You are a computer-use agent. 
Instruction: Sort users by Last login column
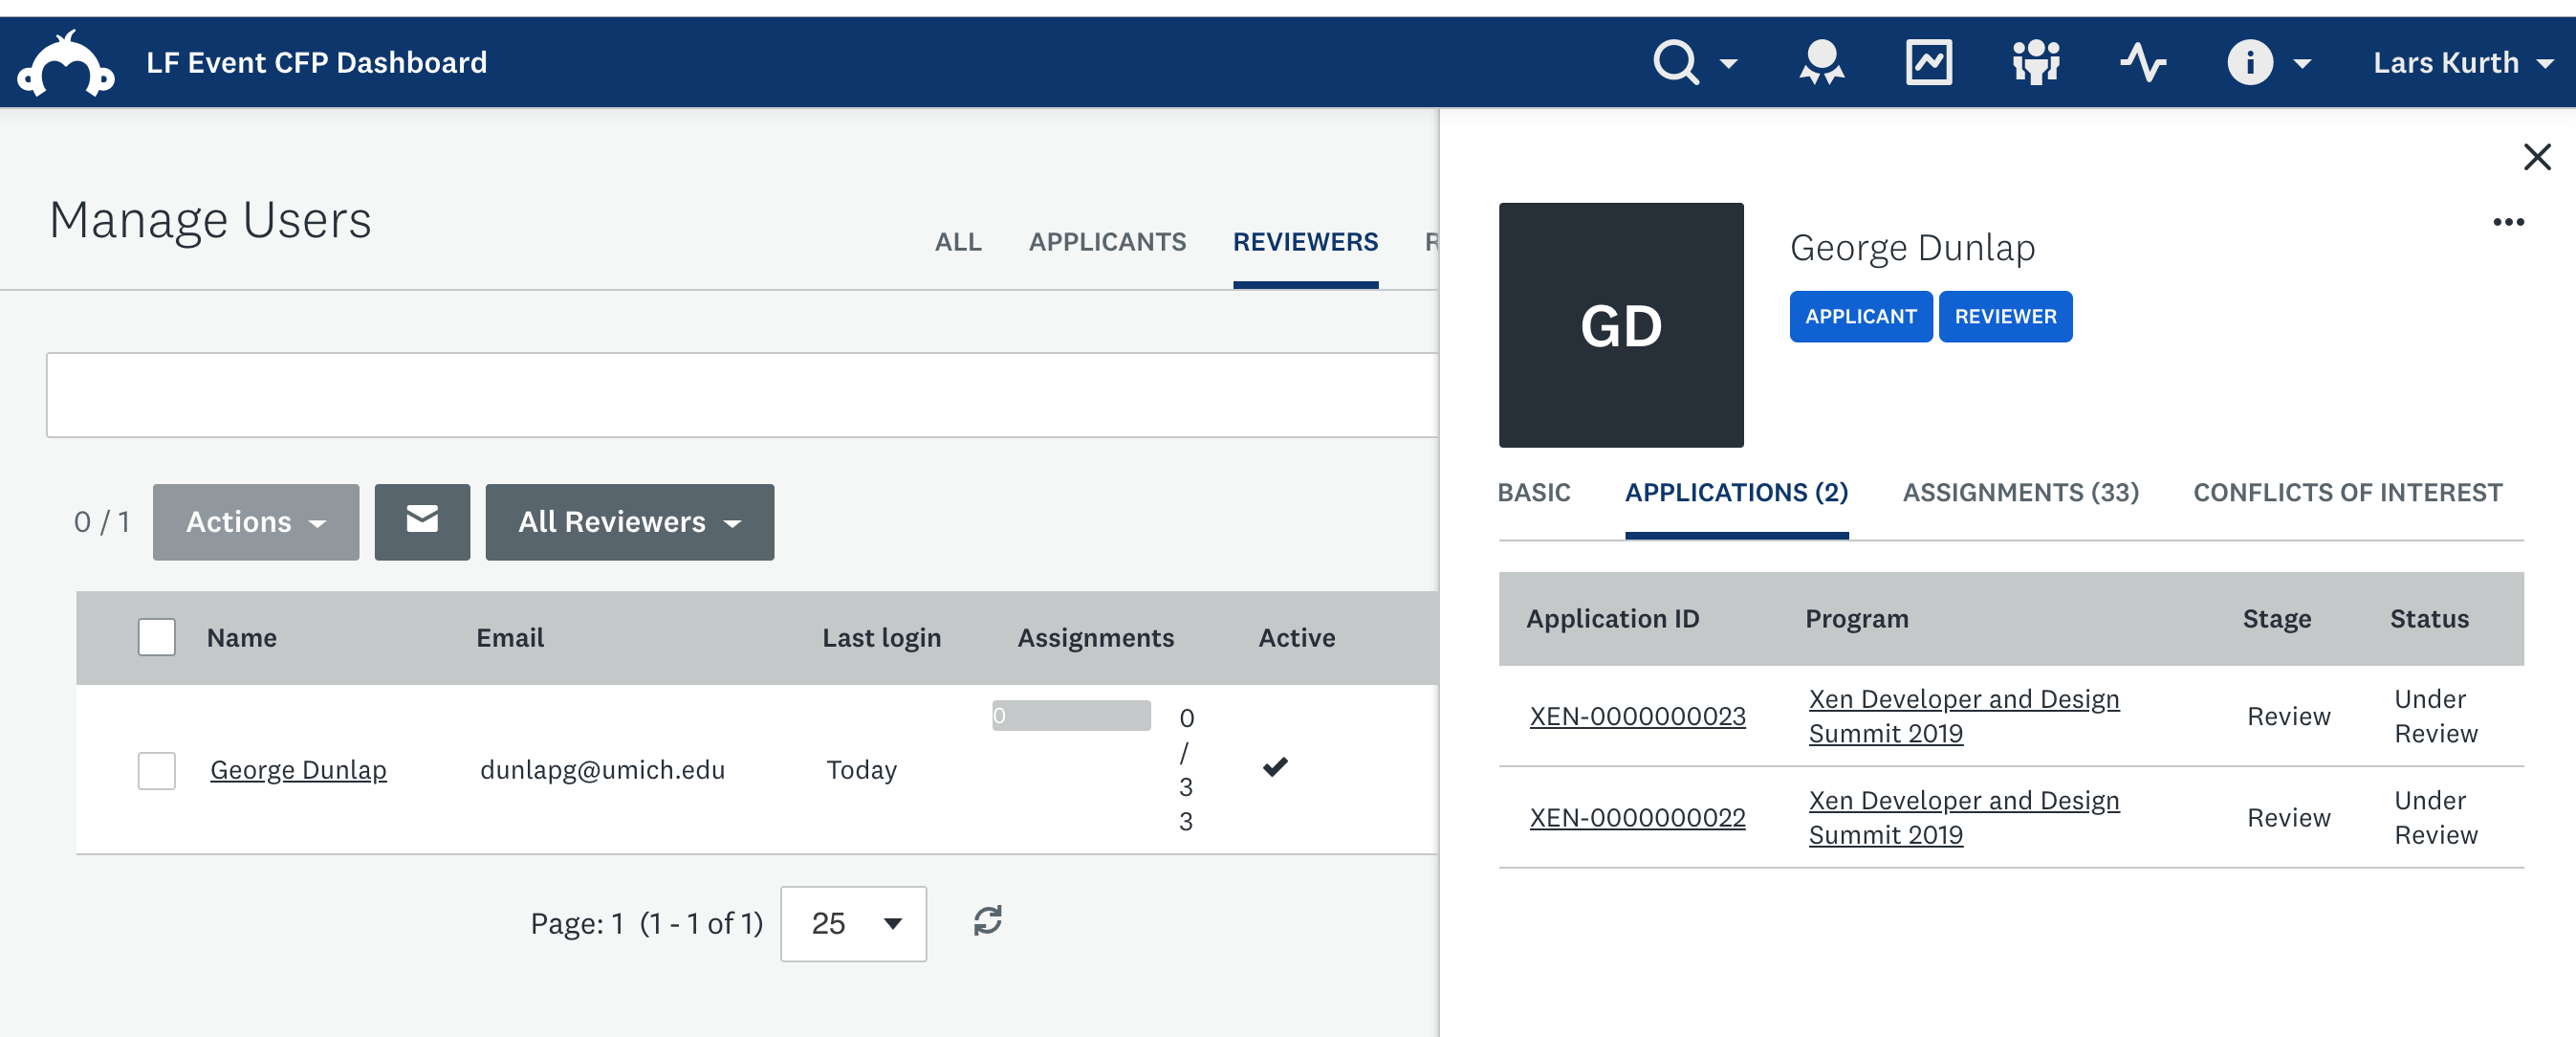pos(881,638)
